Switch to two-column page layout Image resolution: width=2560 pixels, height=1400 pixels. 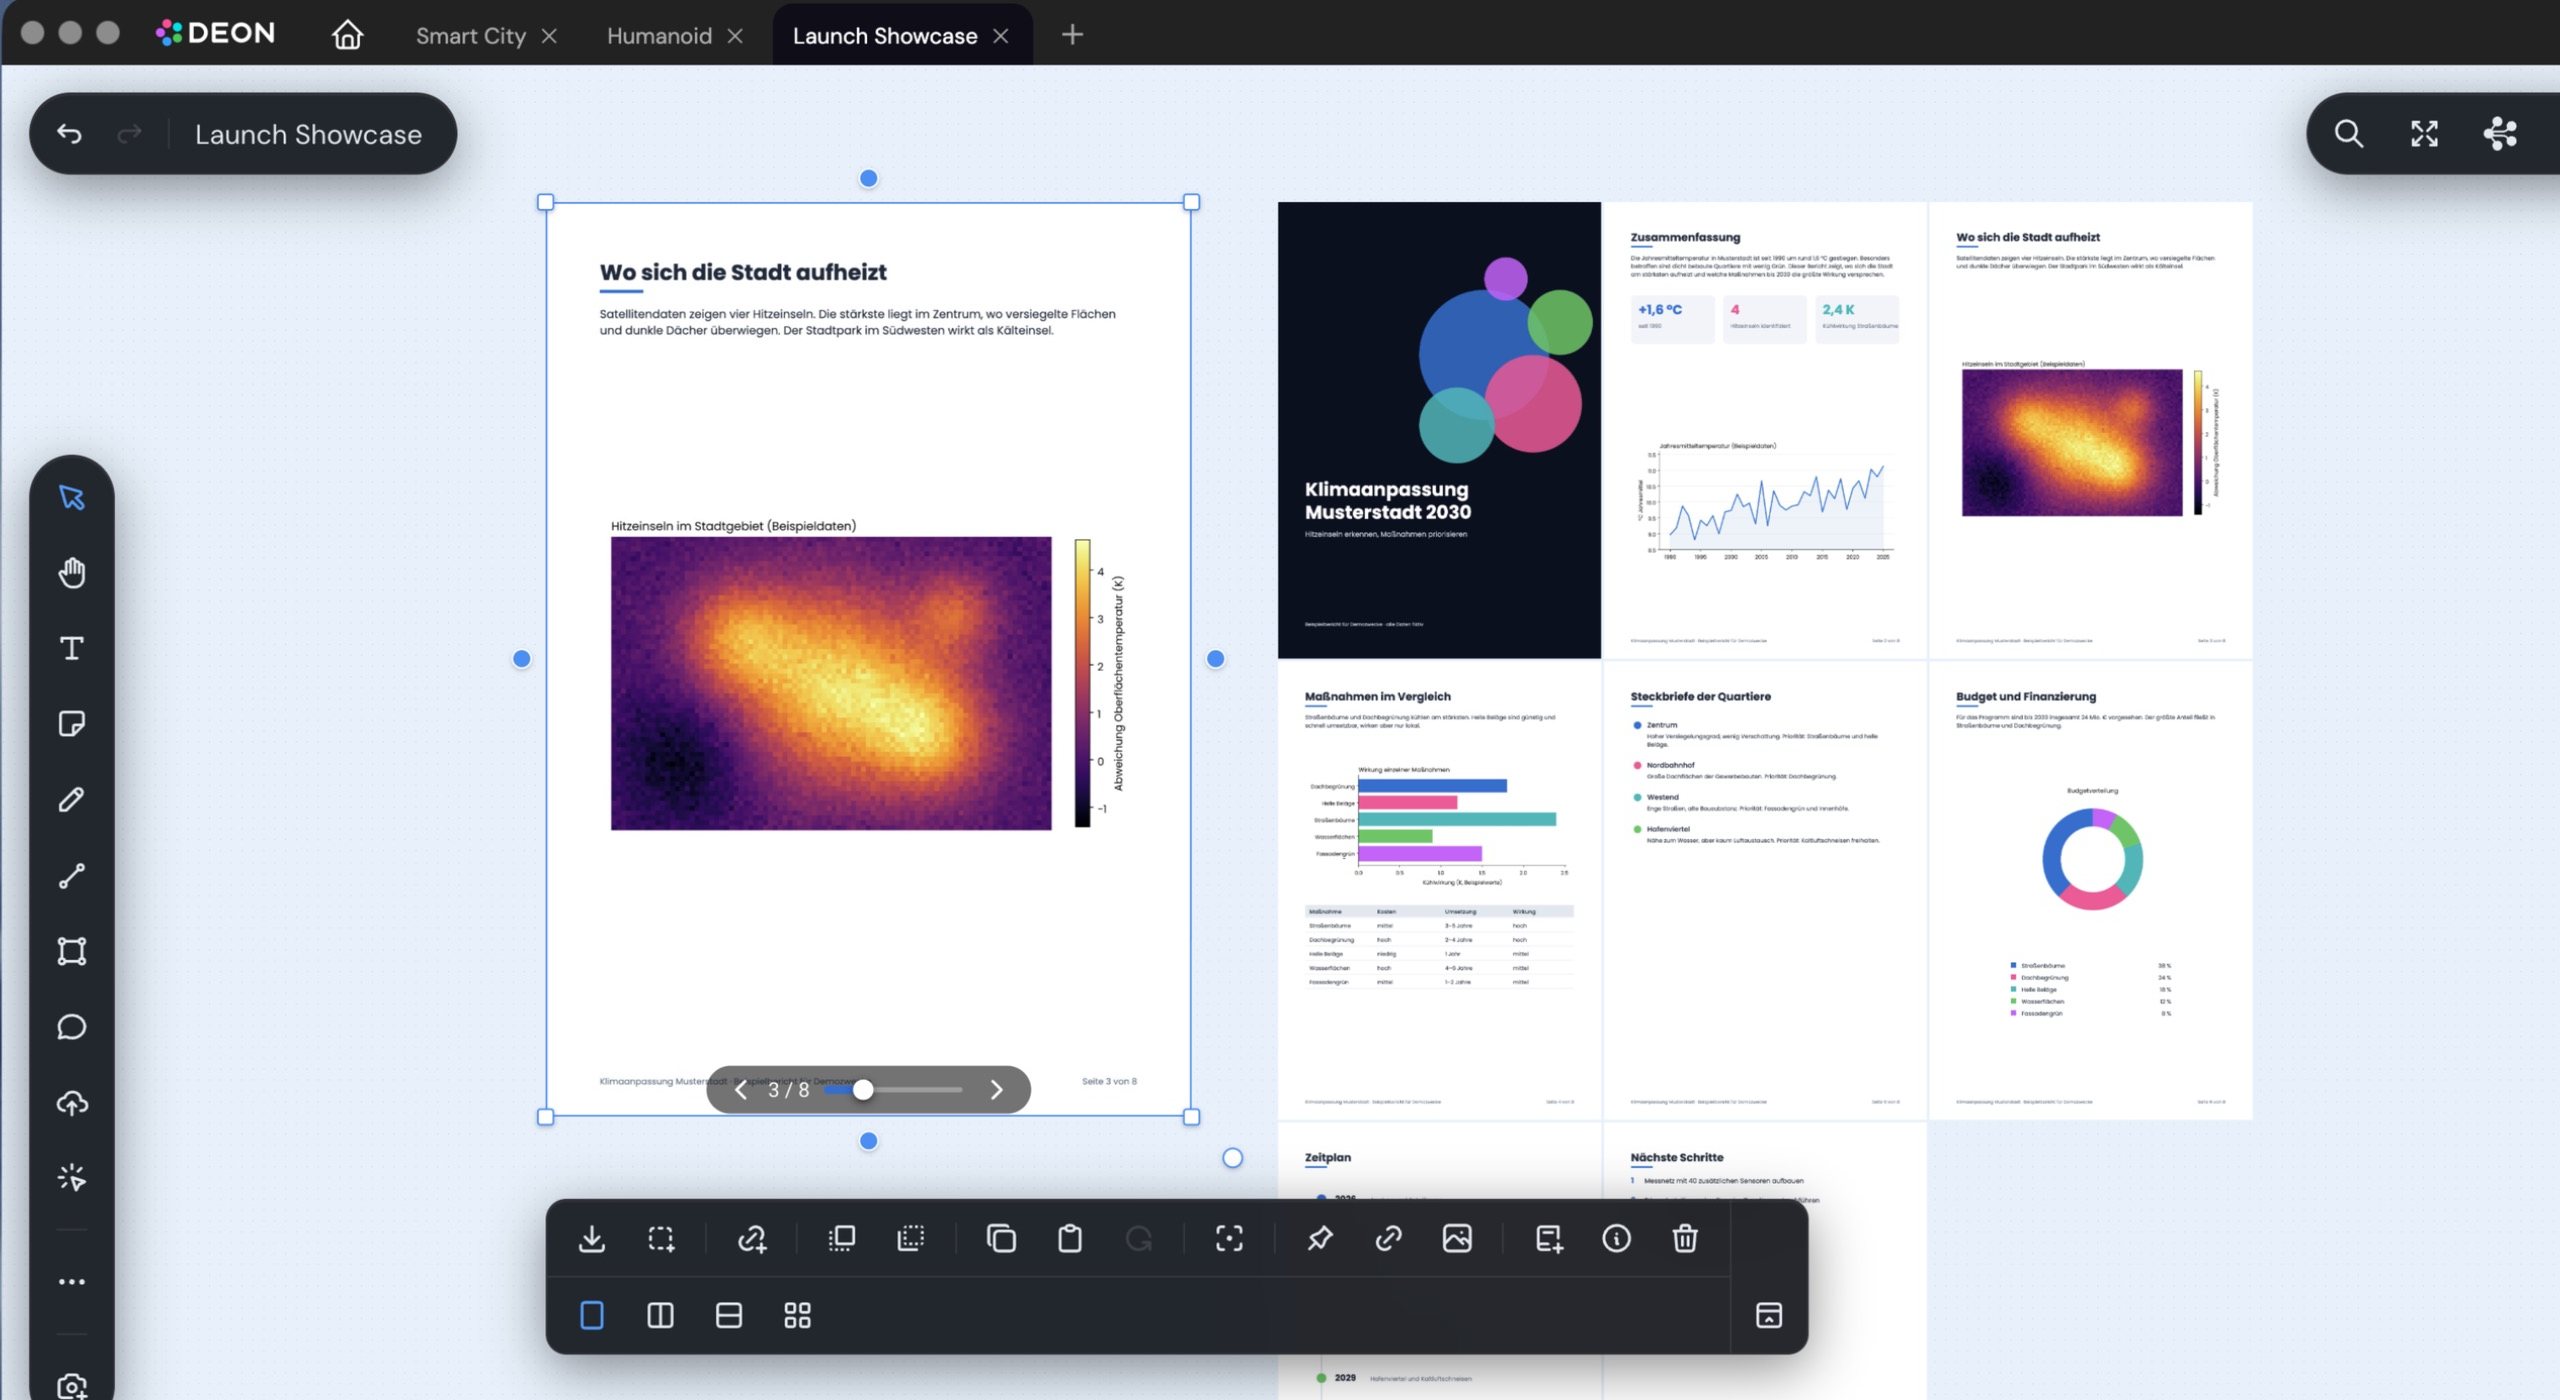click(x=660, y=1315)
